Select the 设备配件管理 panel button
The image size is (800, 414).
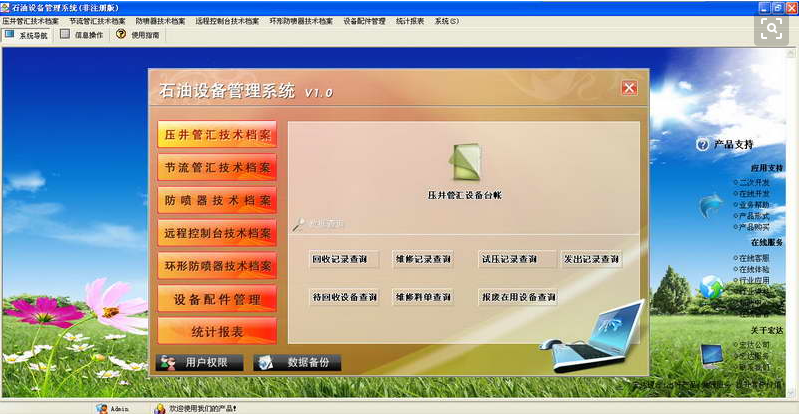[217, 299]
